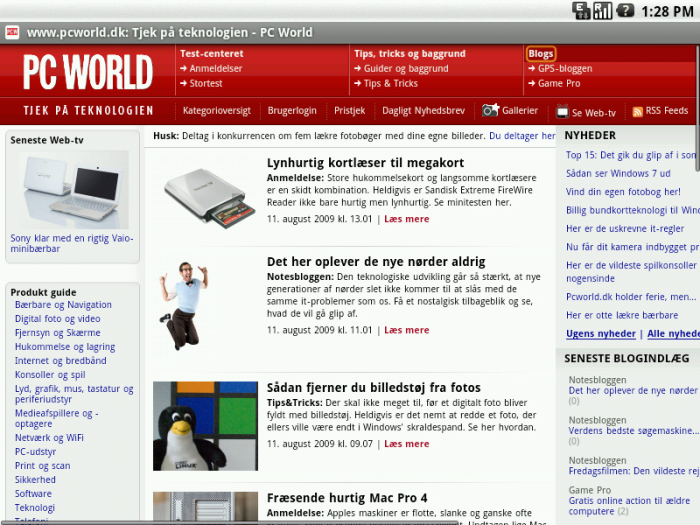Open Test-centeret section
Screen dimensions: 700x525
[x=212, y=54]
